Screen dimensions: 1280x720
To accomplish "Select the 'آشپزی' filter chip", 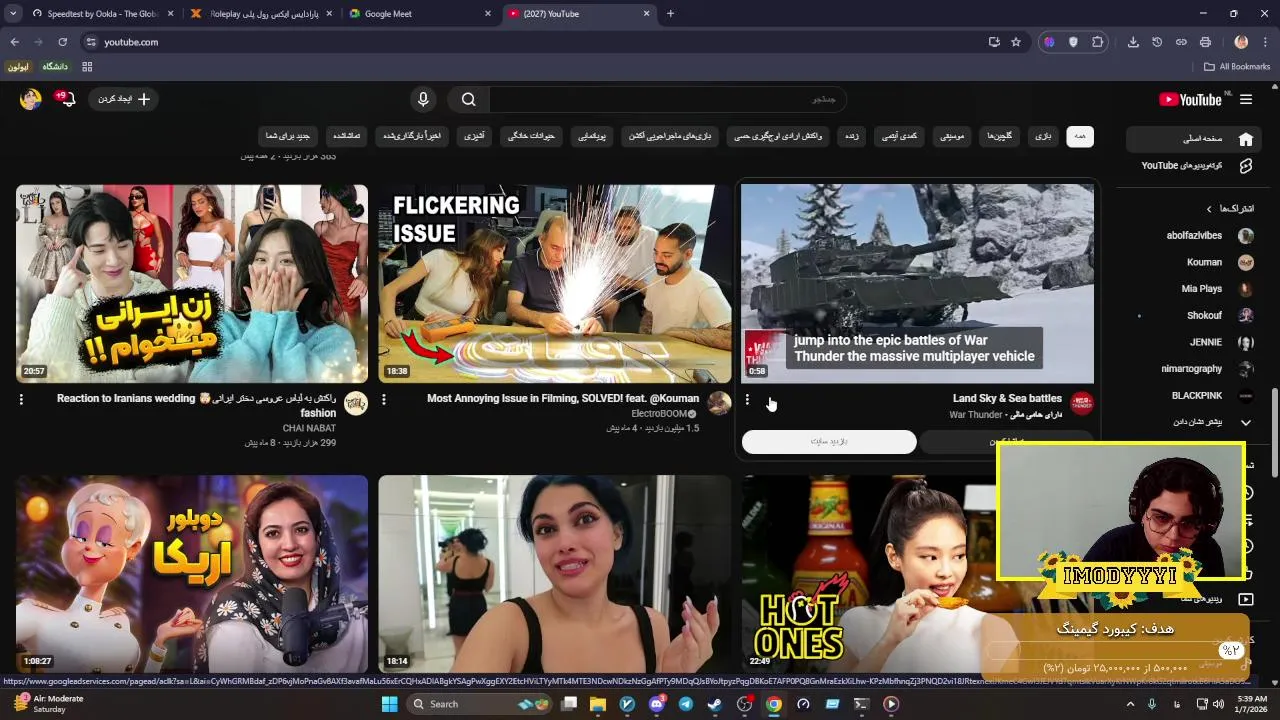I will [x=474, y=136].
